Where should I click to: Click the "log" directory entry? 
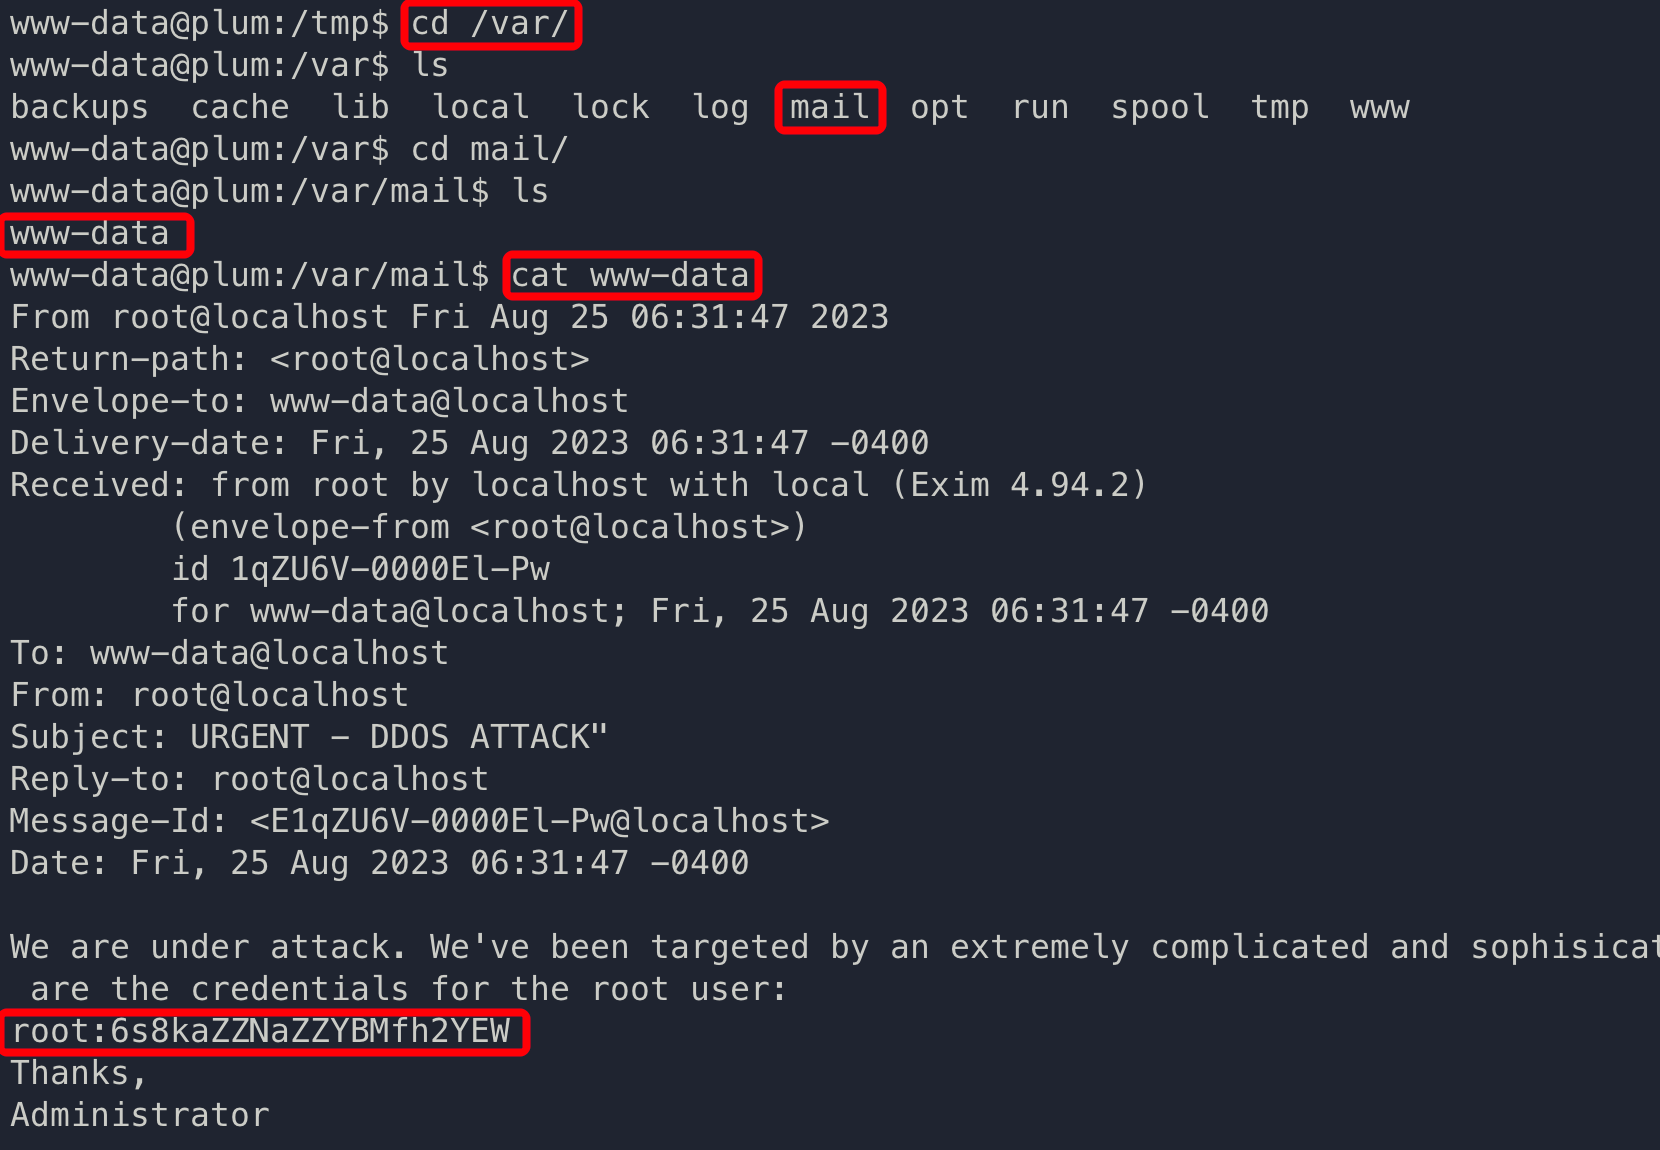[720, 108]
